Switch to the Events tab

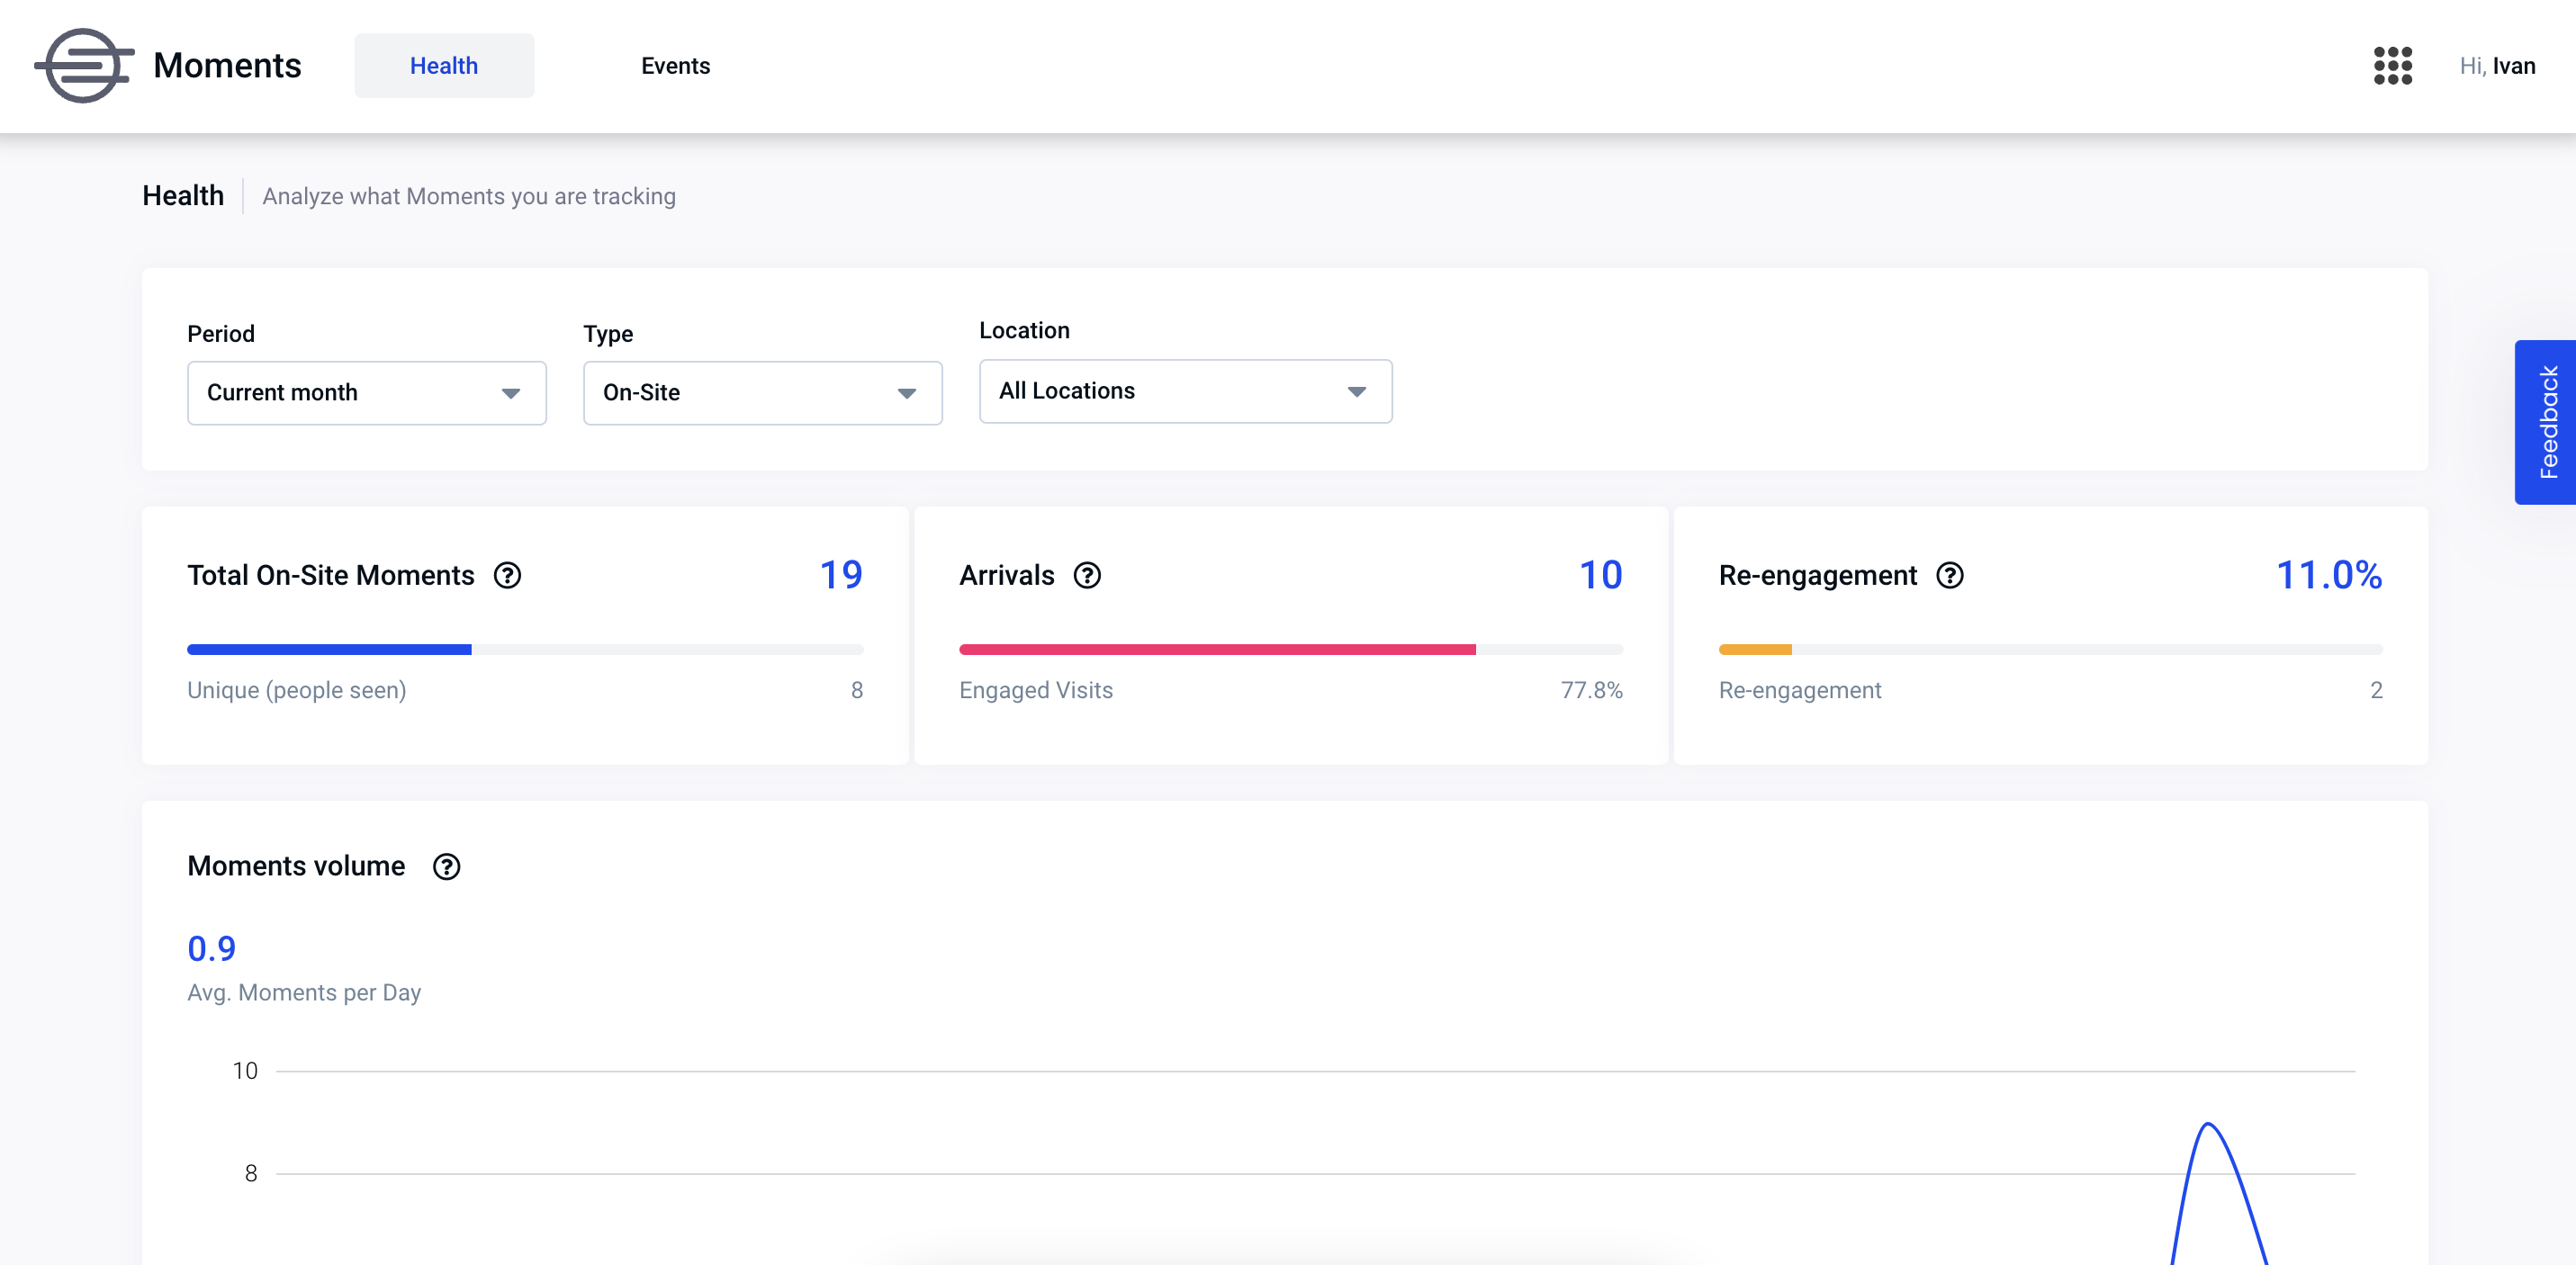click(675, 66)
